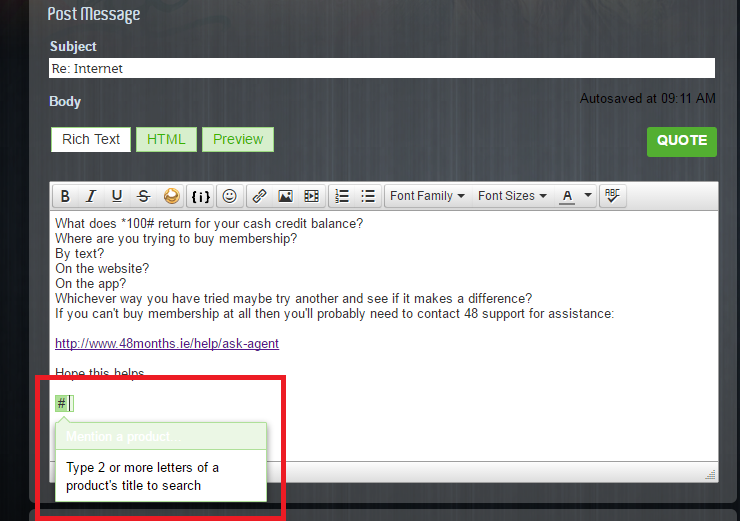Toggle italic text formatting

[91, 196]
